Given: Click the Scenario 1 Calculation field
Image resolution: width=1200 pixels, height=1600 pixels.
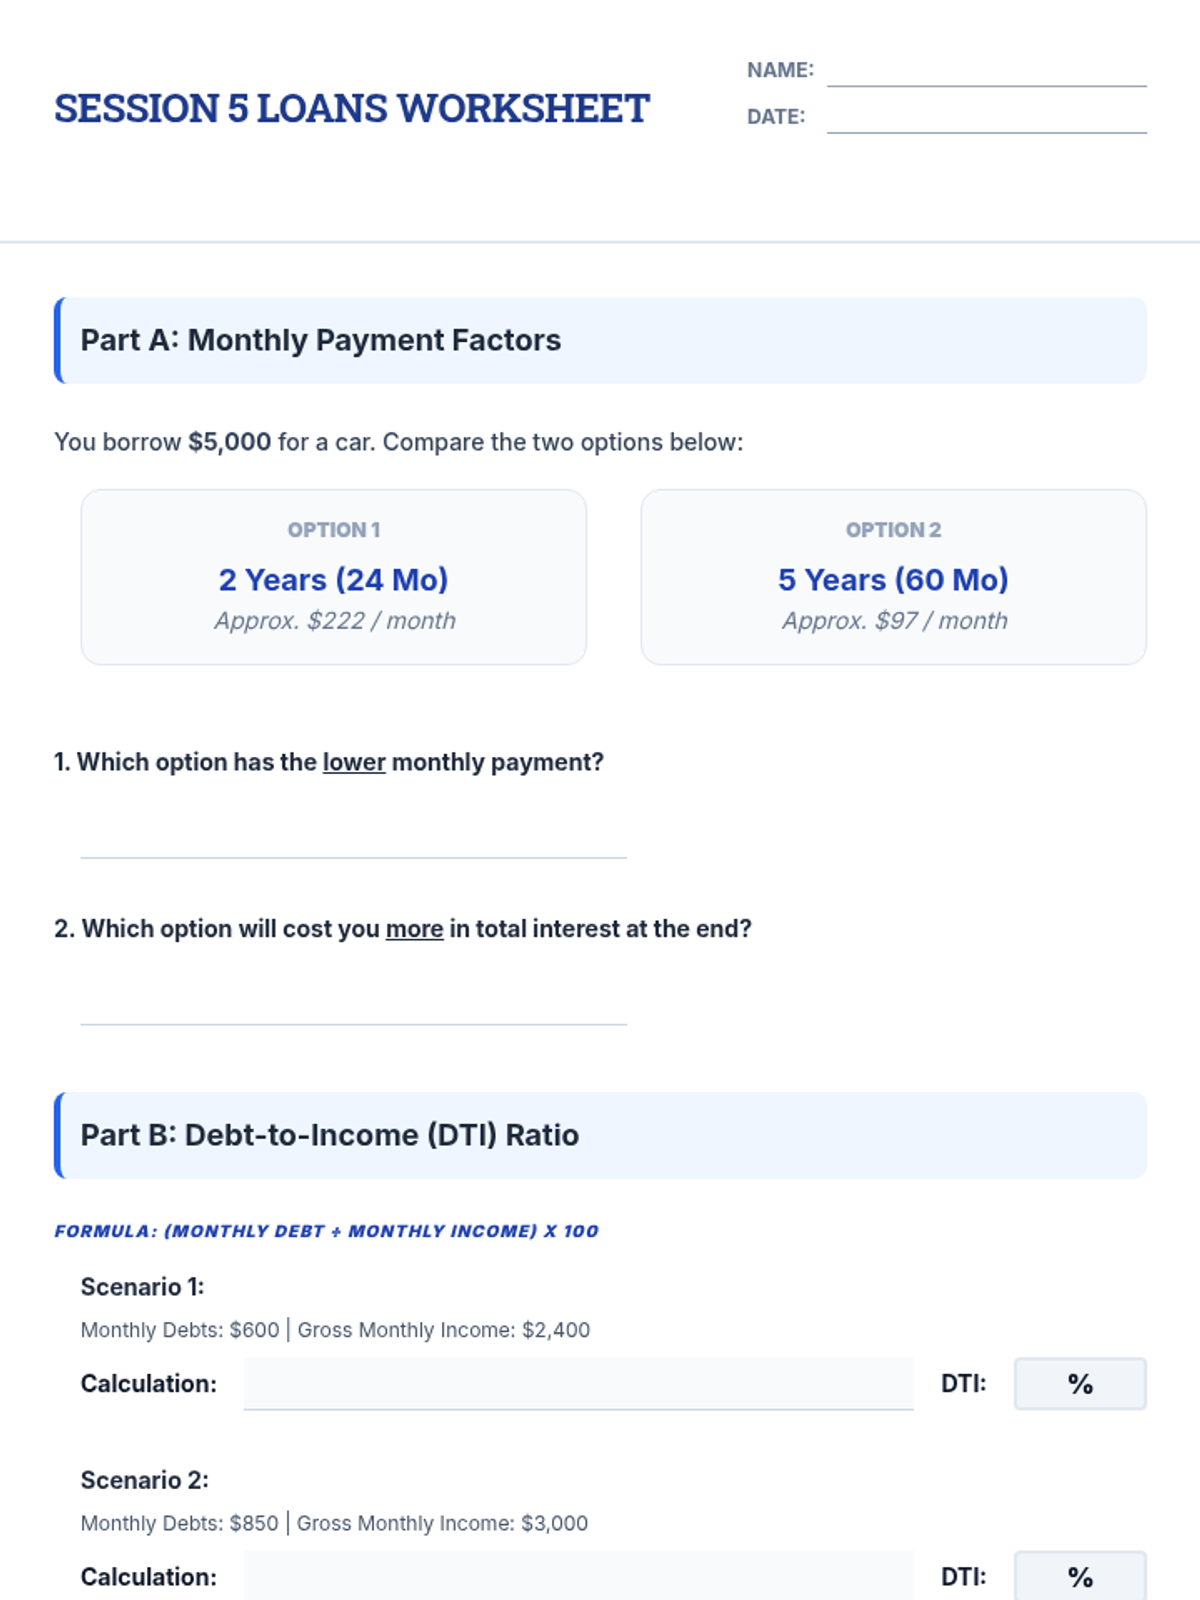Looking at the screenshot, I should click(x=578, y=1384).
